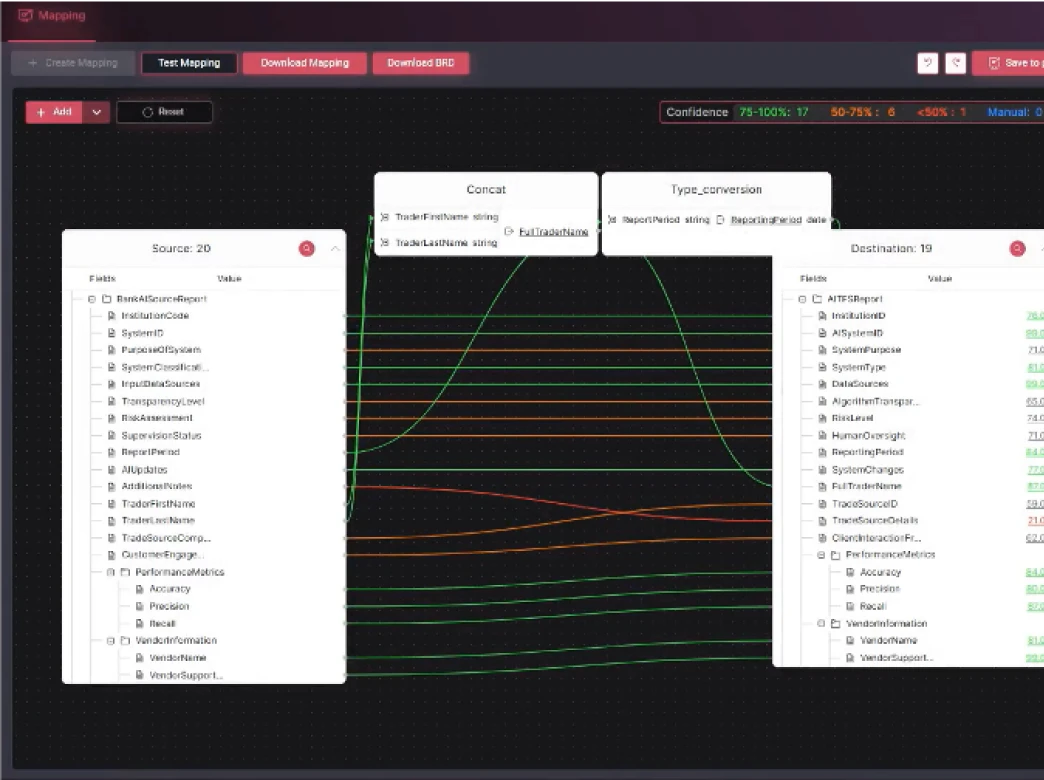Open the search icon on the Source panel
1044x780 pixels.
click(x=307, y=248)
